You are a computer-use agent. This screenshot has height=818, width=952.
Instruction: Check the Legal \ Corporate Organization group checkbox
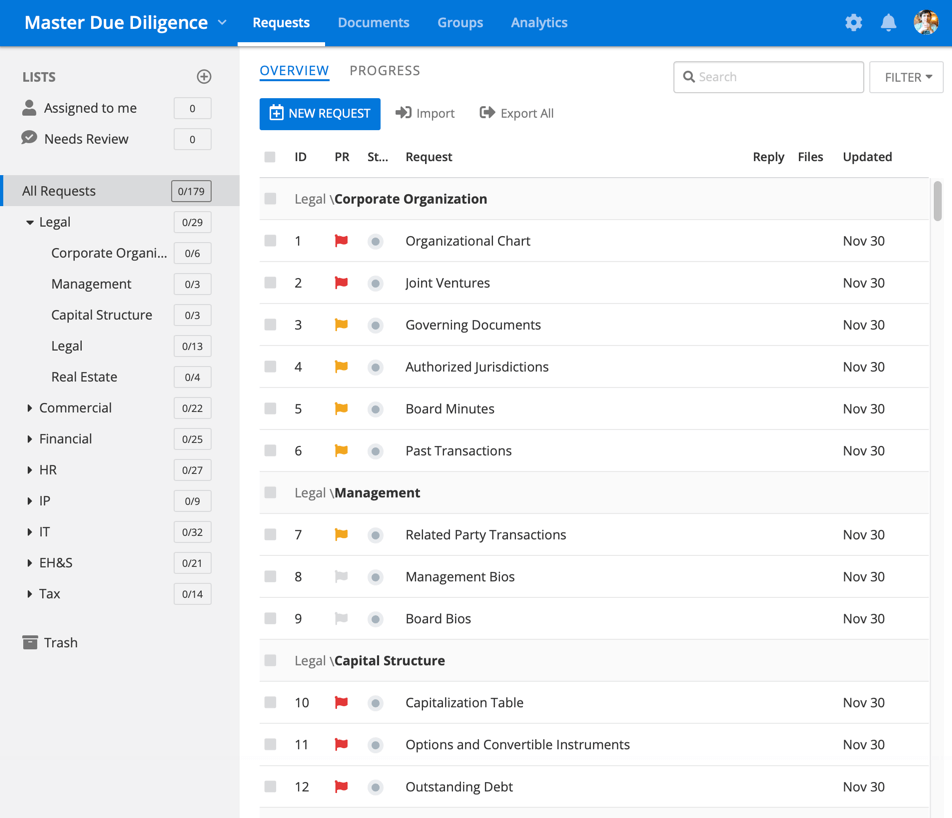coord(270,199)
